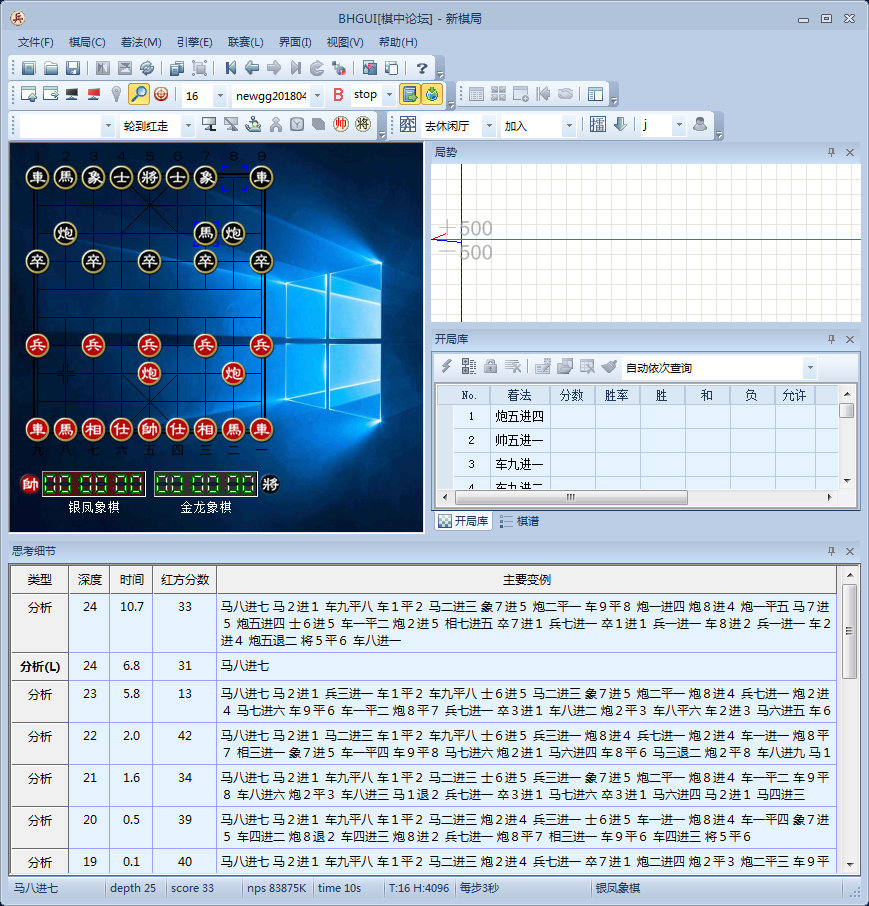869x906 pixels.
Task: Open the 文件(F) menu
Action: click(35, 42)
